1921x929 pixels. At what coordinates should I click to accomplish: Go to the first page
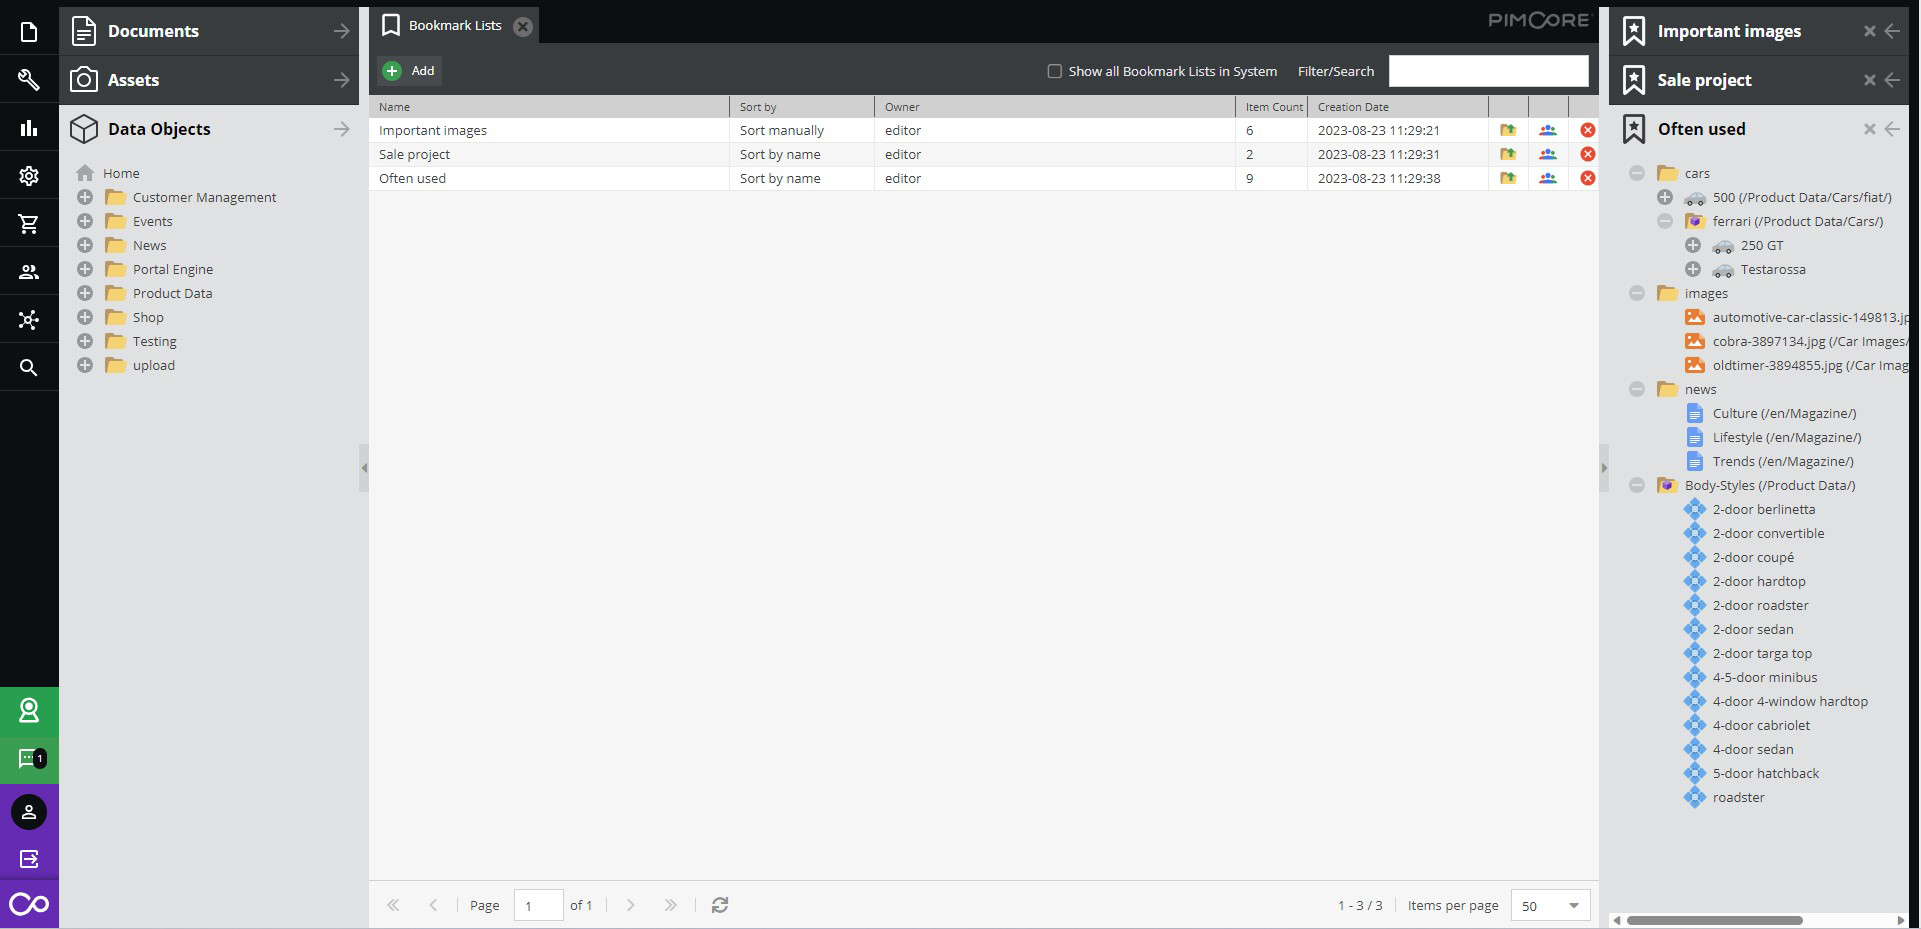(x=393, y=905)
